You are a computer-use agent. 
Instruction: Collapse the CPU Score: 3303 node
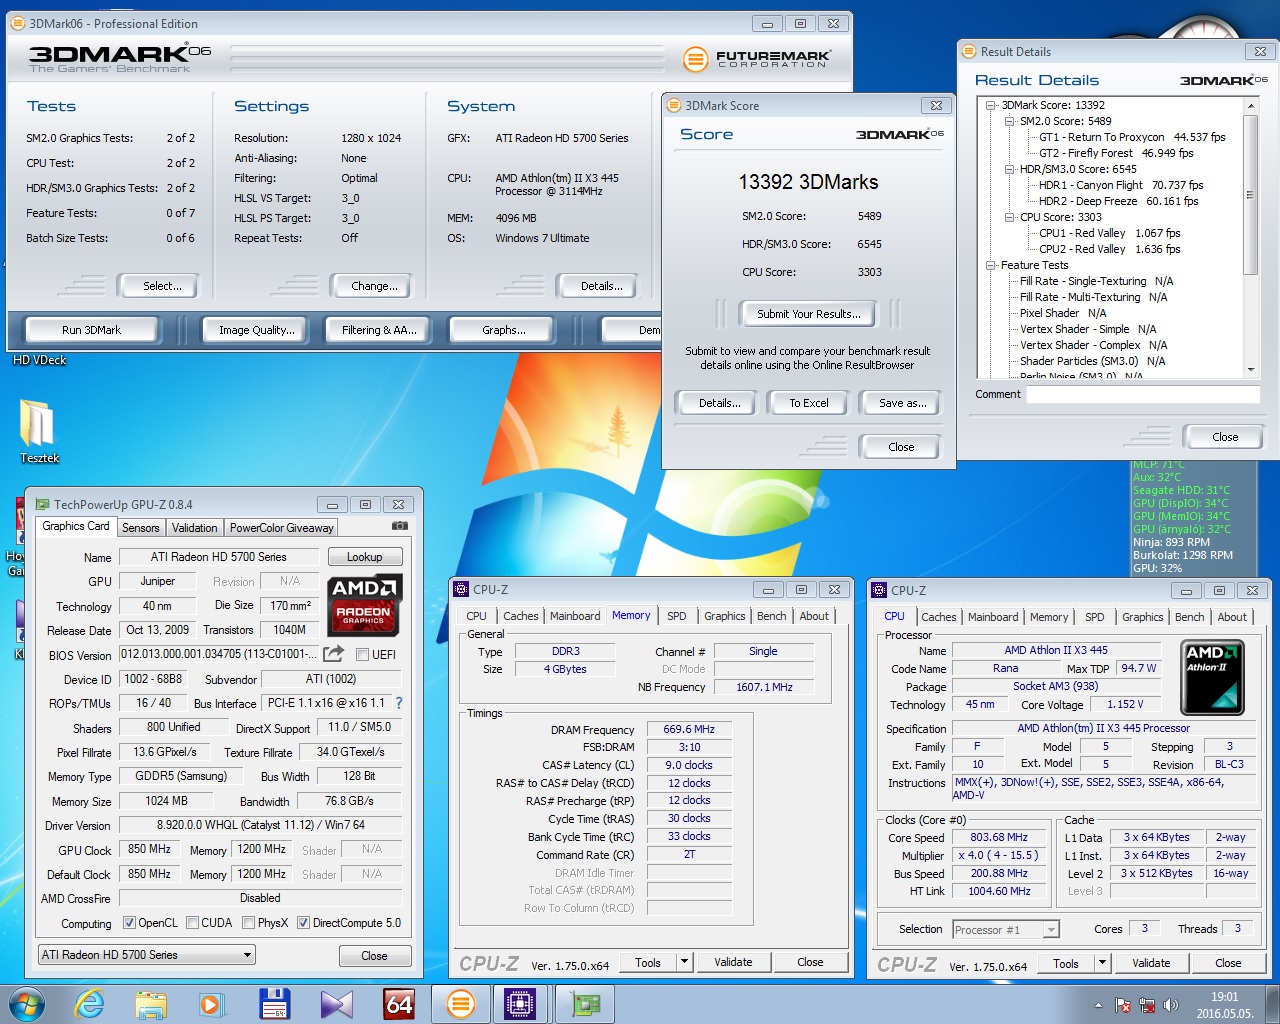click(1009, 217)
